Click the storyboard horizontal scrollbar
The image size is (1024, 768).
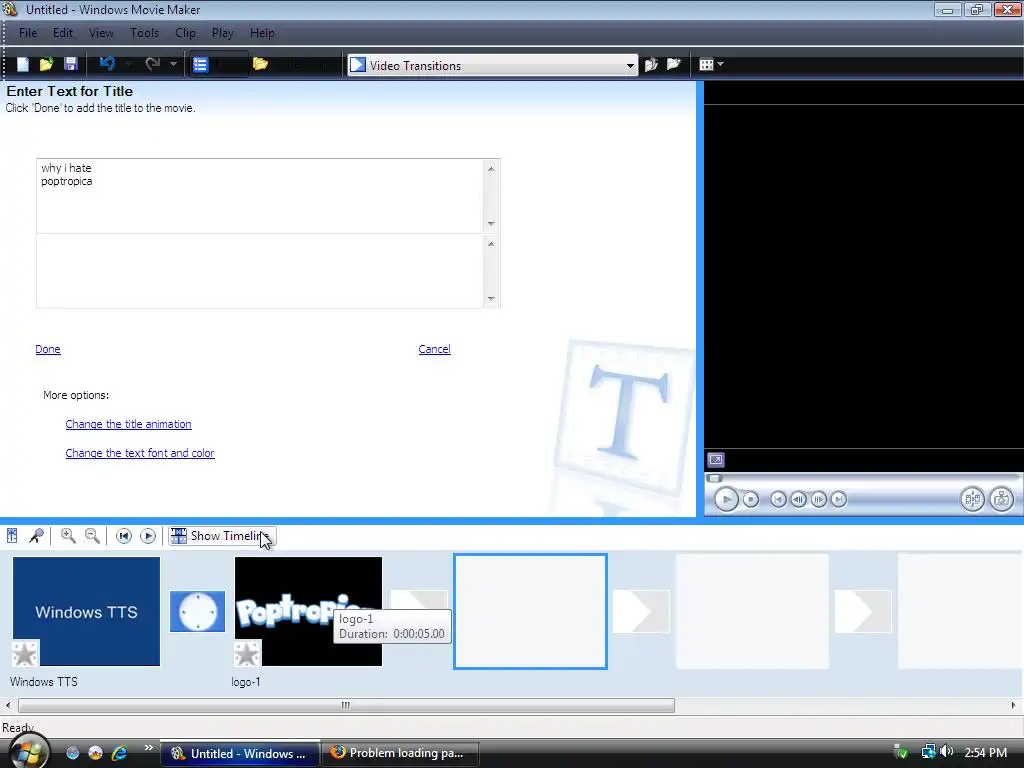pos(346,705)
